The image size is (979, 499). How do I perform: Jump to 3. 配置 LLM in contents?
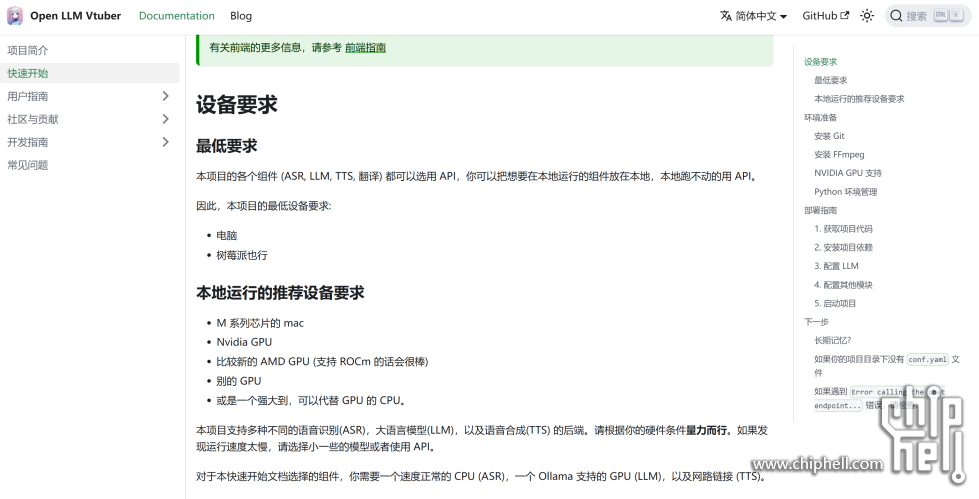pyautogui.click(x=836, y=266)
